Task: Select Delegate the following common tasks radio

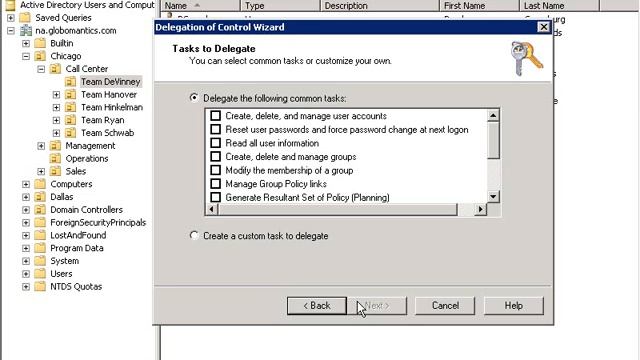Action: tap(194, 98)
